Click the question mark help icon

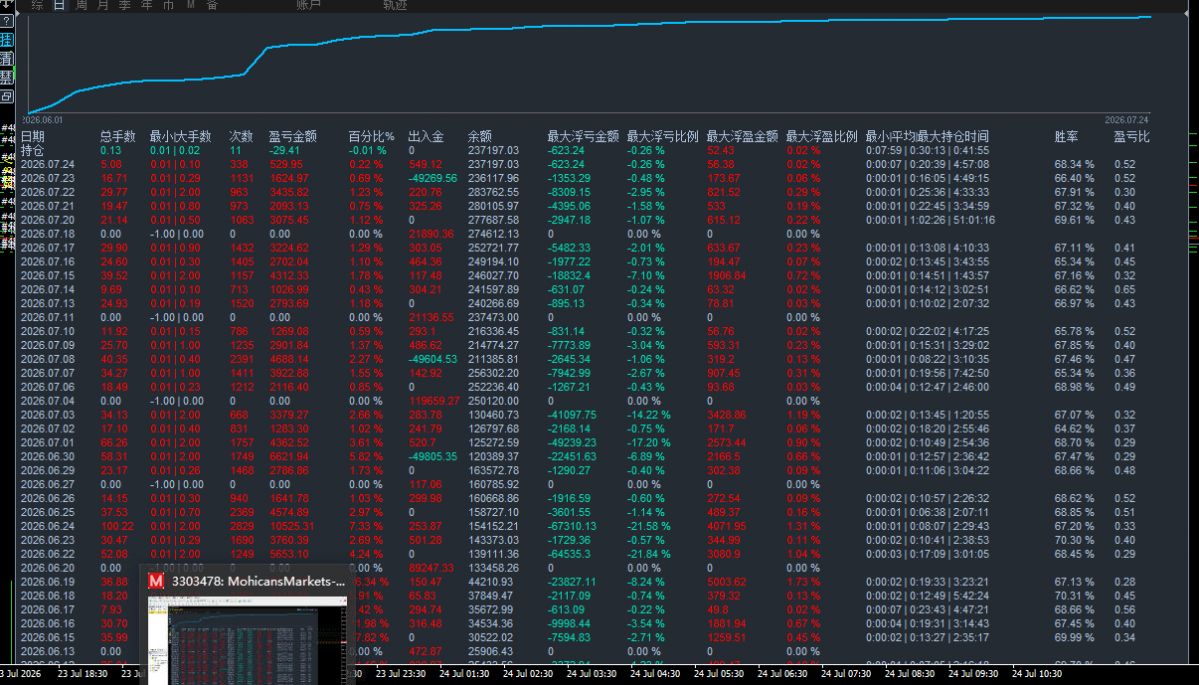(x=7, y=21)
